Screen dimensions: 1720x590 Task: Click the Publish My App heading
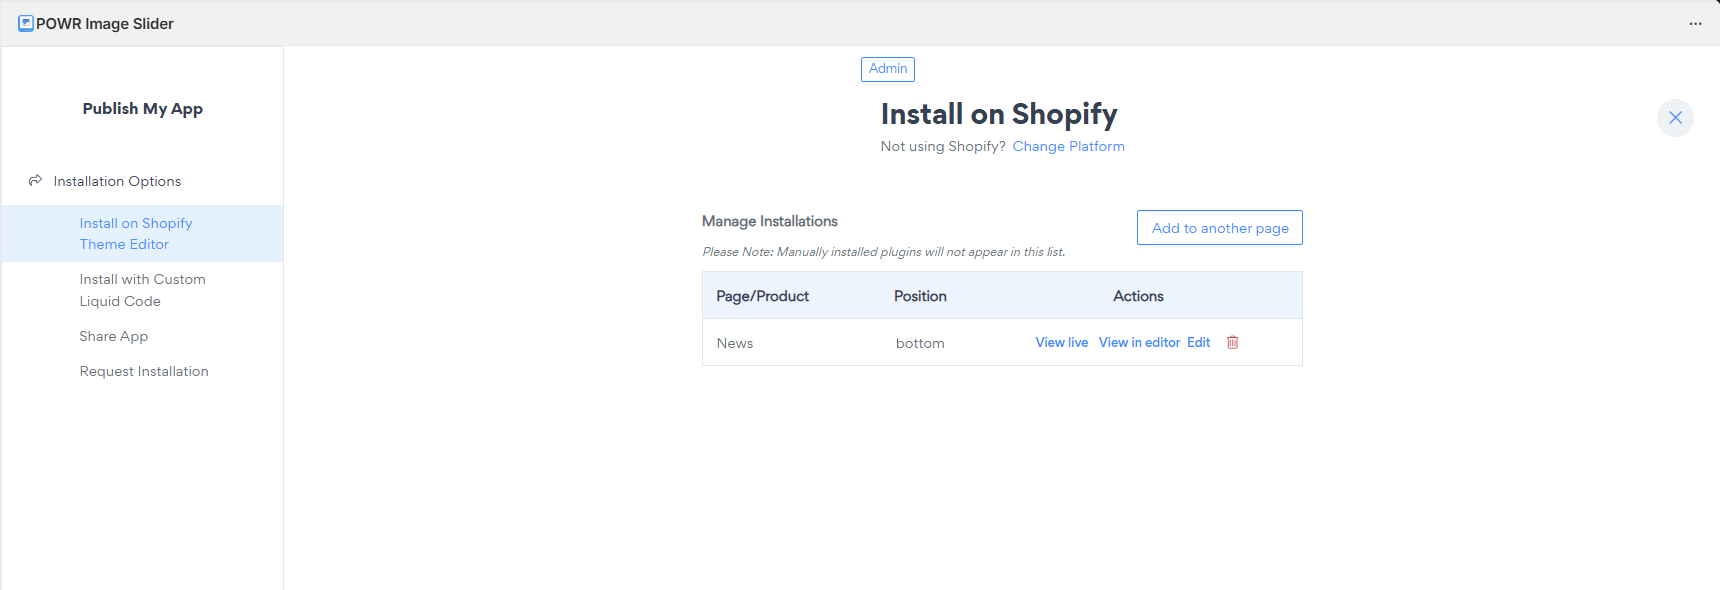tap(143, 109)
